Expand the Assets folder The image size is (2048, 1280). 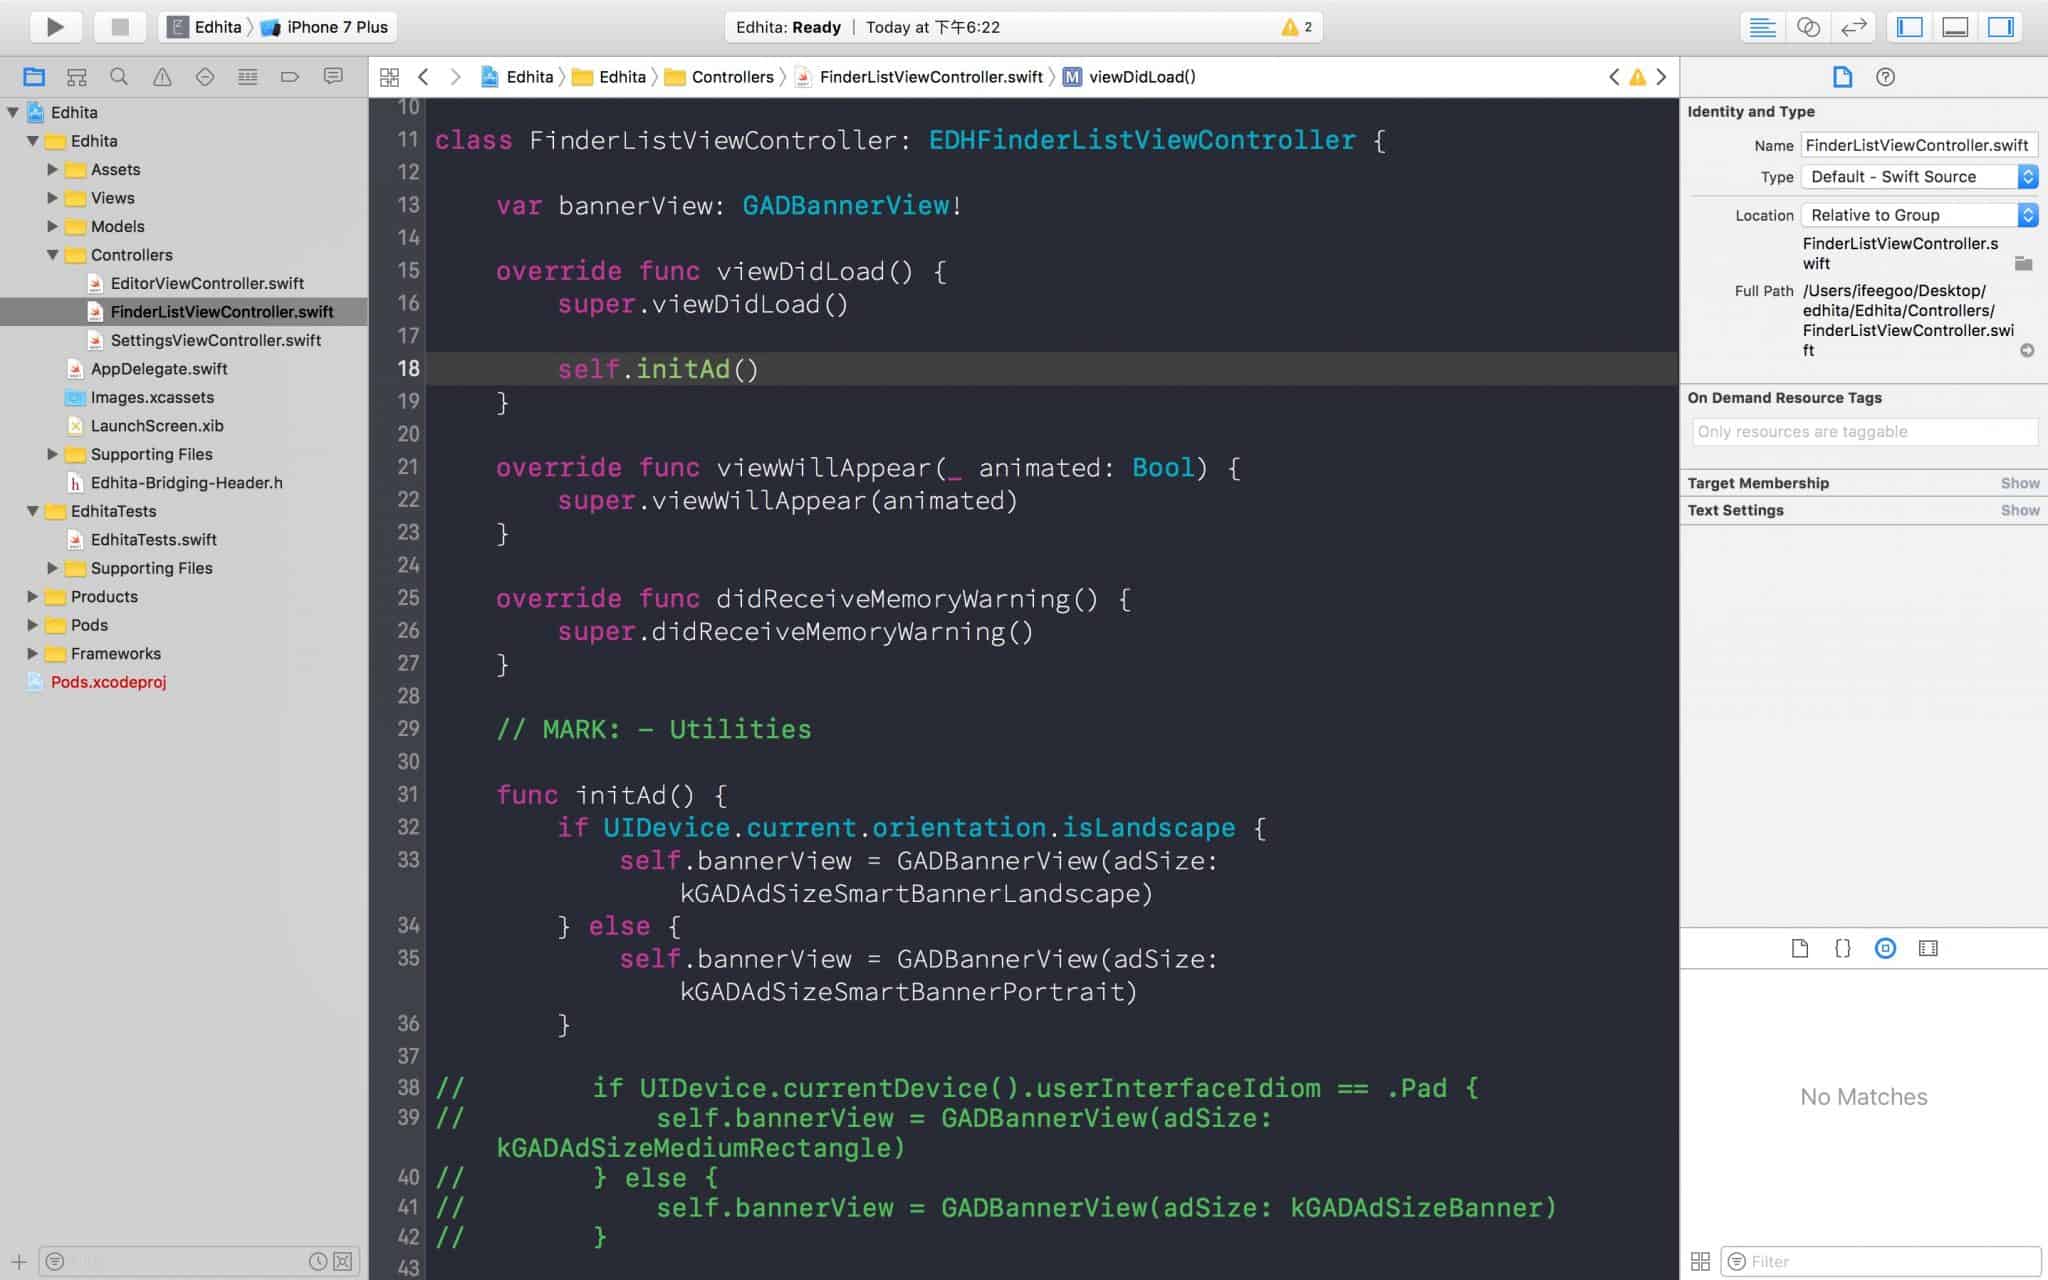pos(53,169)
